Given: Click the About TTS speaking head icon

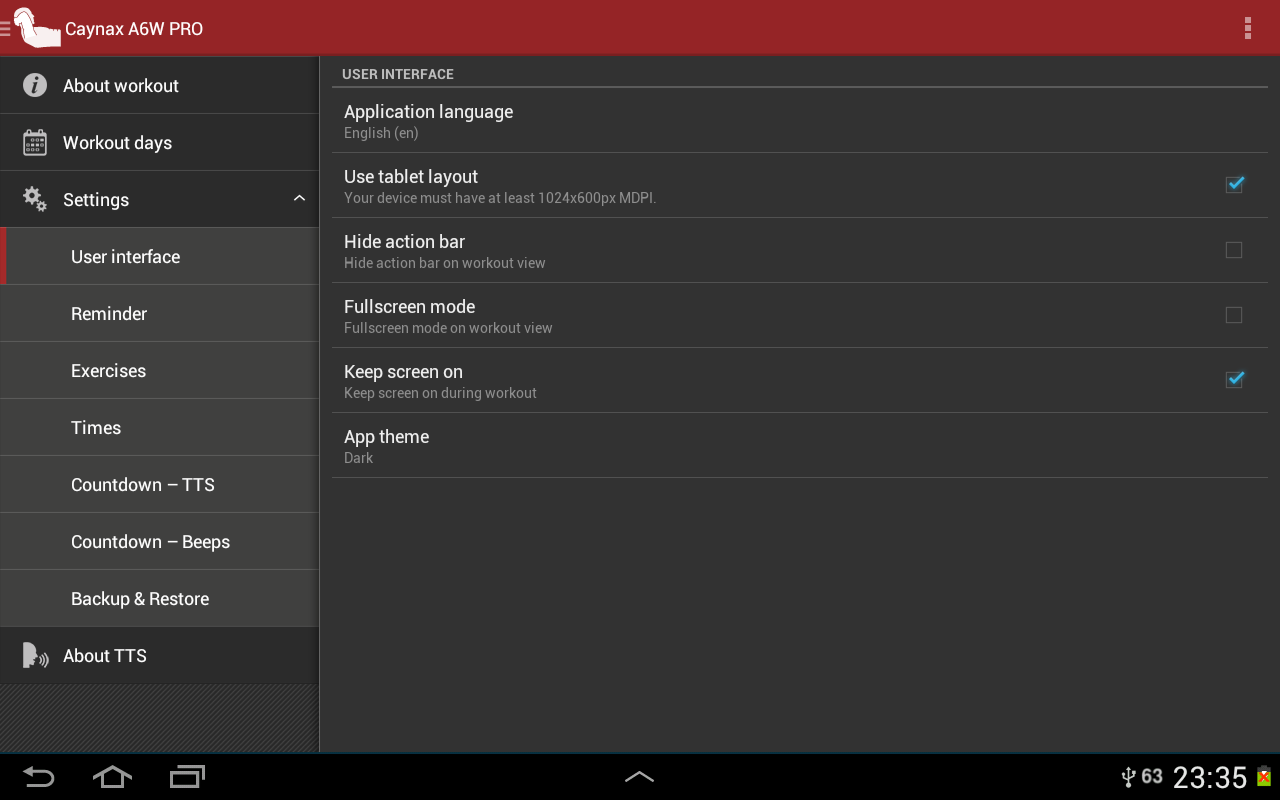Looking at the screenshot, I should click(x=35, y=656).
